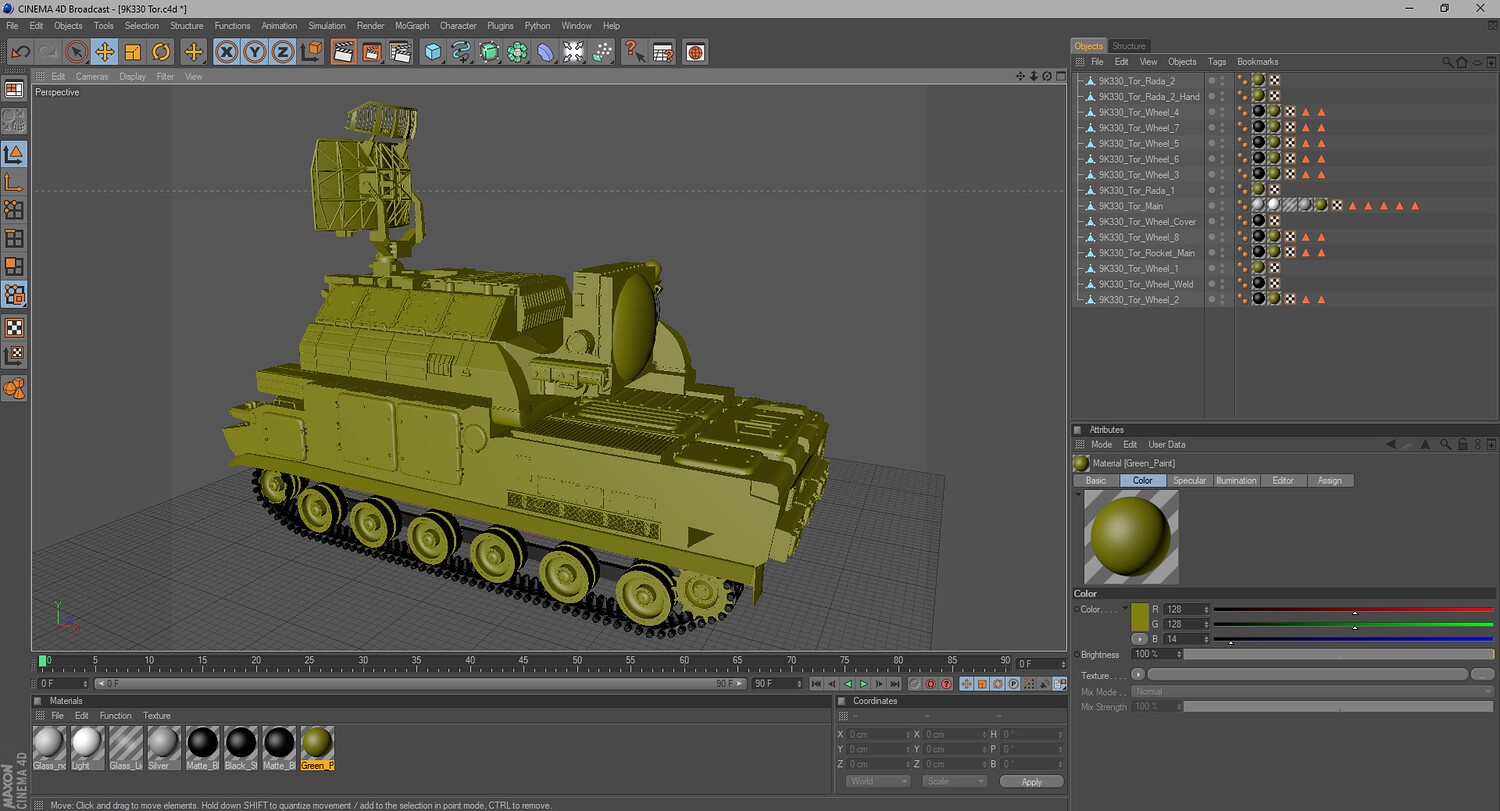Collapse the material preview triangle

pos(1078,494)
